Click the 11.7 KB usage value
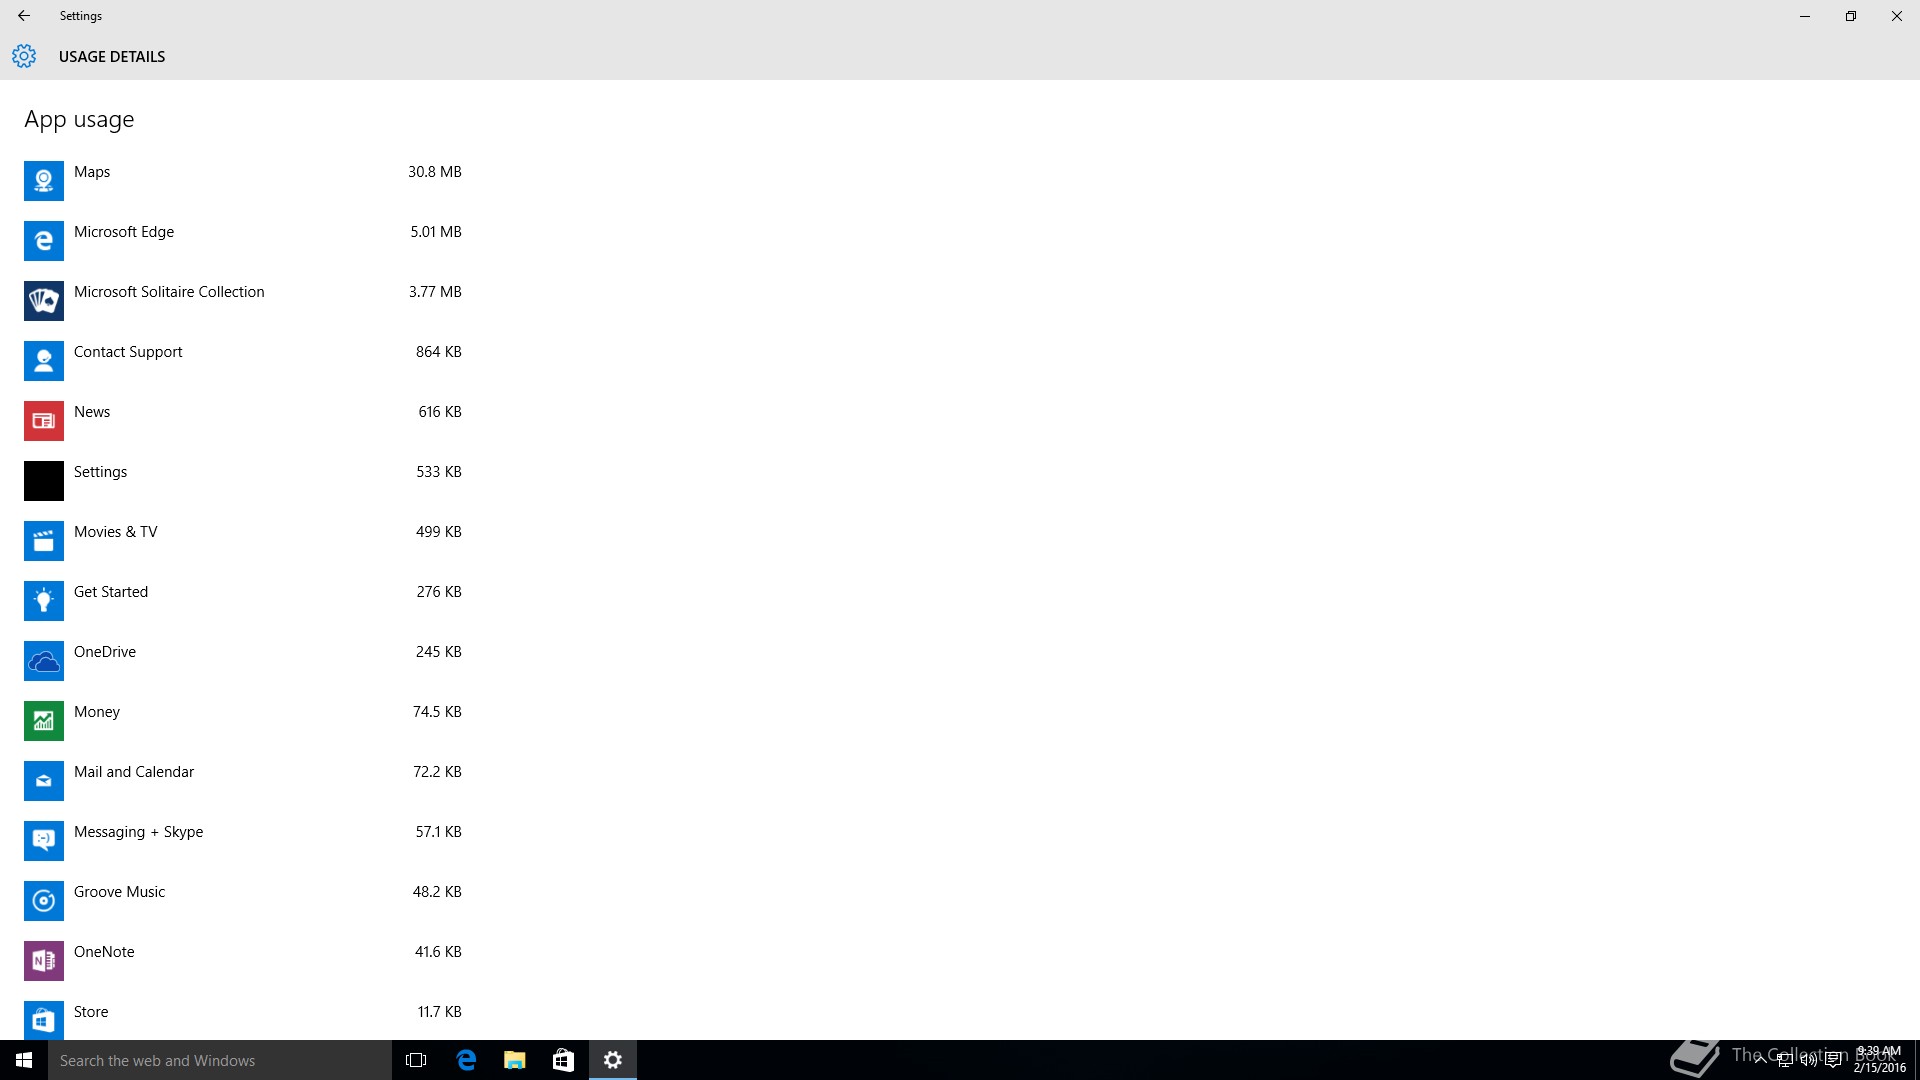1920x1080 pixels. point(439,1012)
